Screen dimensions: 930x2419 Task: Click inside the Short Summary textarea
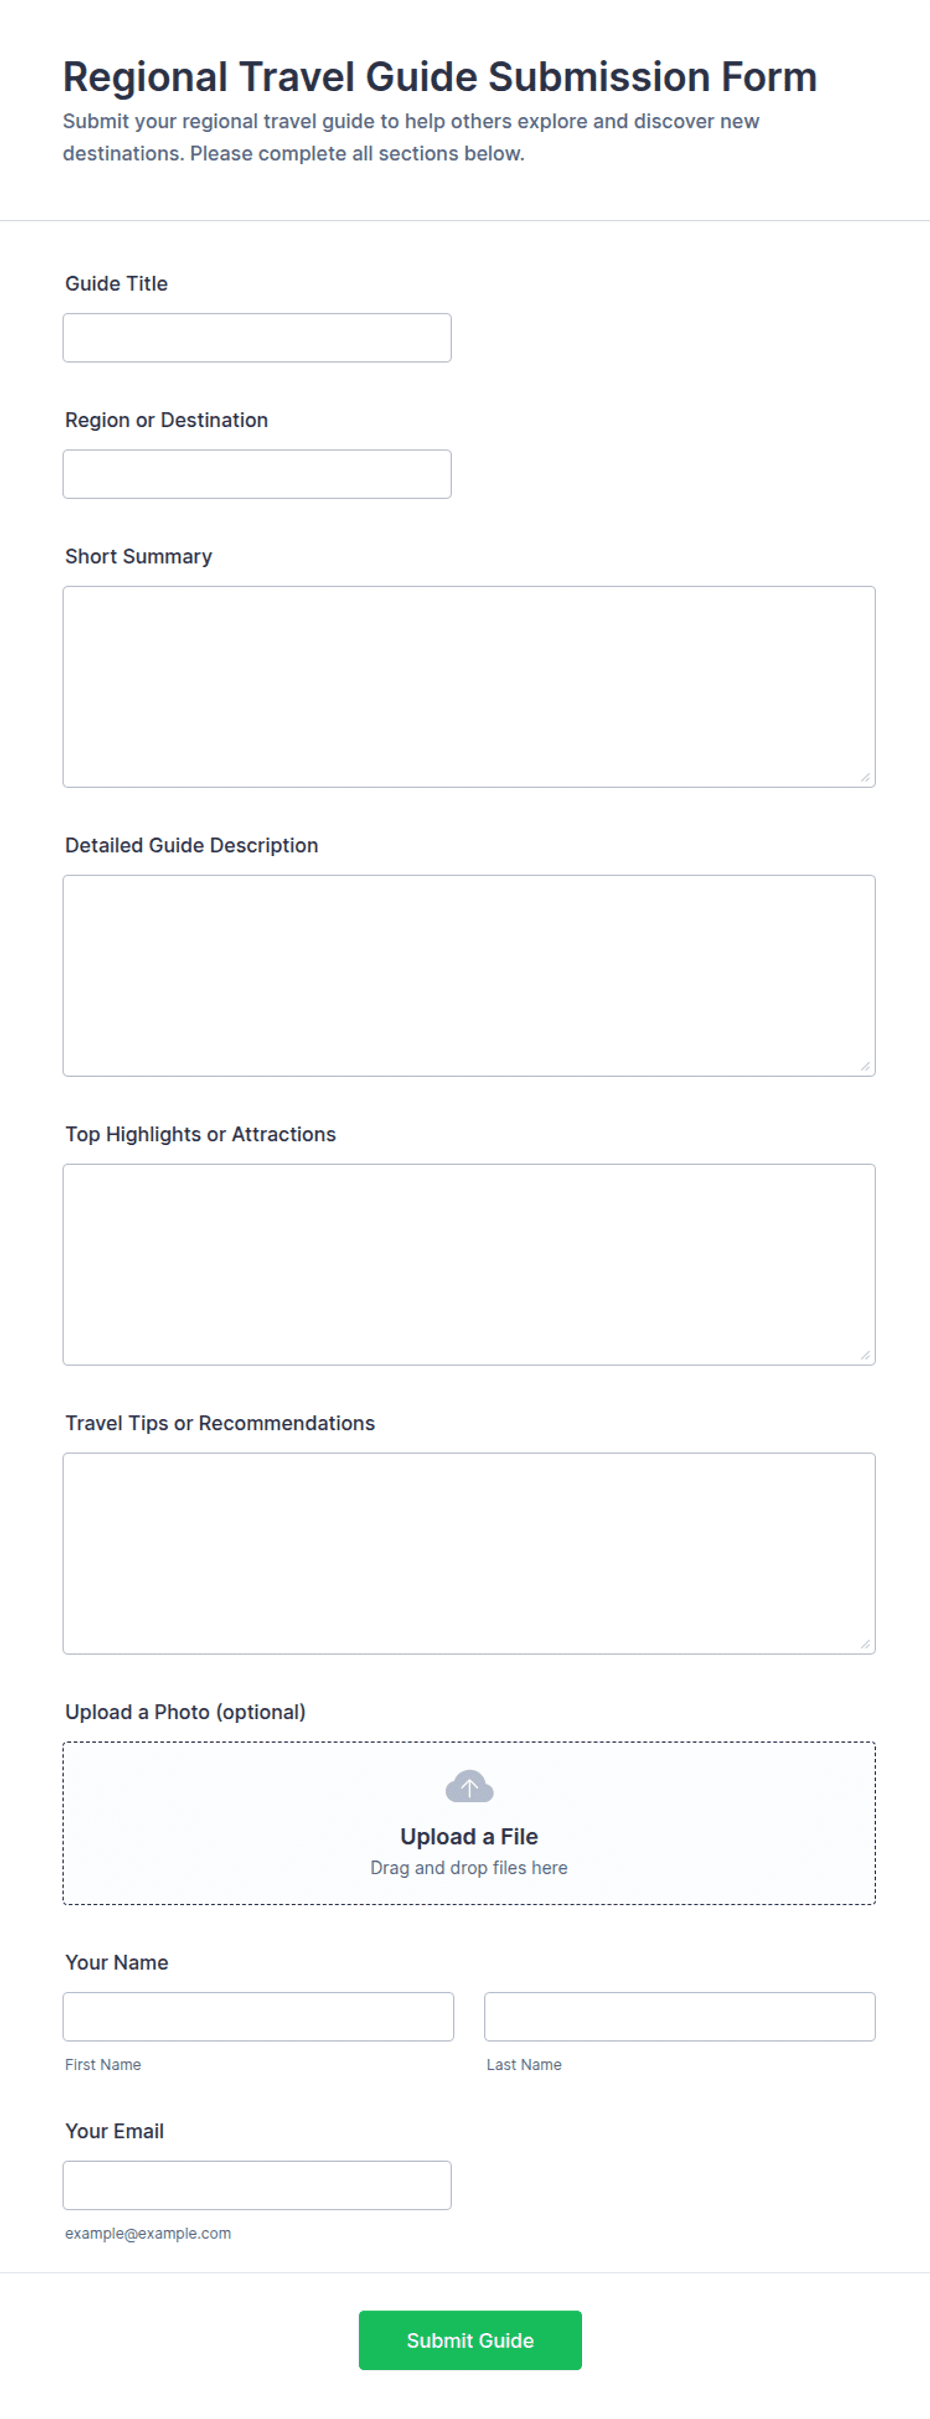point(469,687)
